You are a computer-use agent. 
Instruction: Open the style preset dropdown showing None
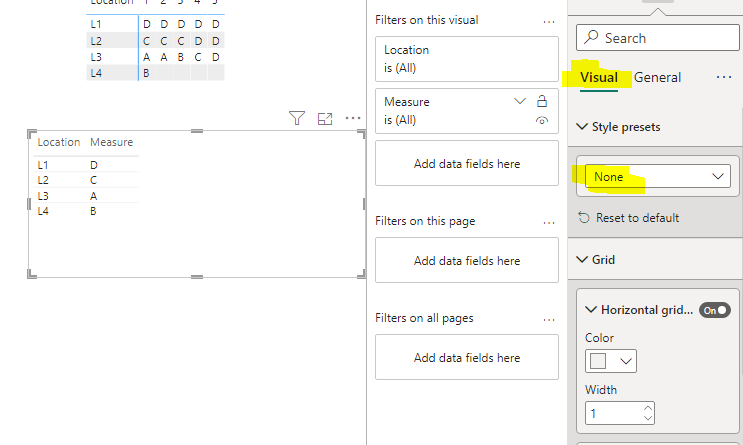pos(658,176)
